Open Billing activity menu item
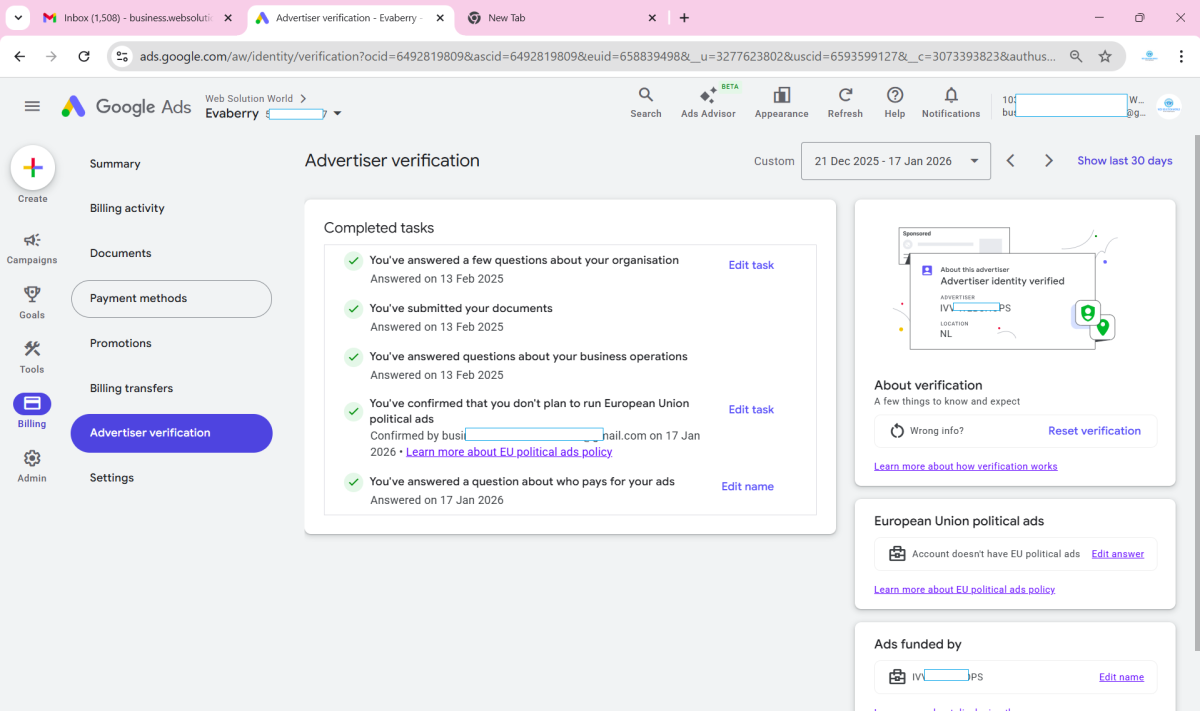 click(x=127, y=208)
